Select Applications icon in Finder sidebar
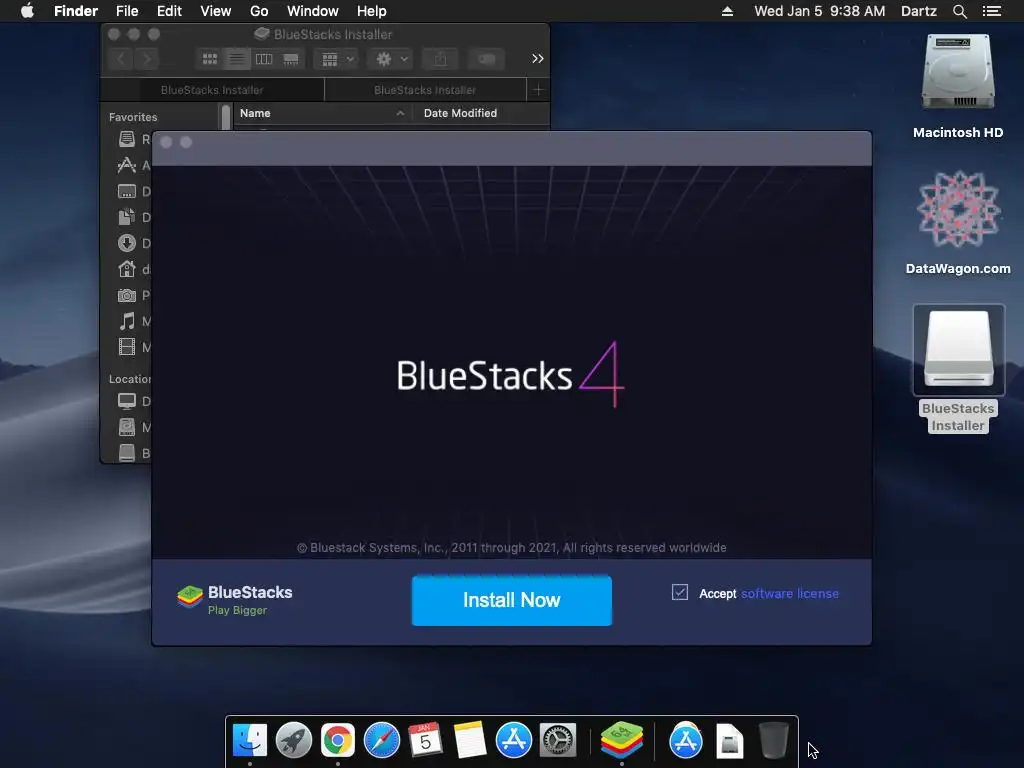The height and width of the screenshot is (768, 1024). pos(127,165)
